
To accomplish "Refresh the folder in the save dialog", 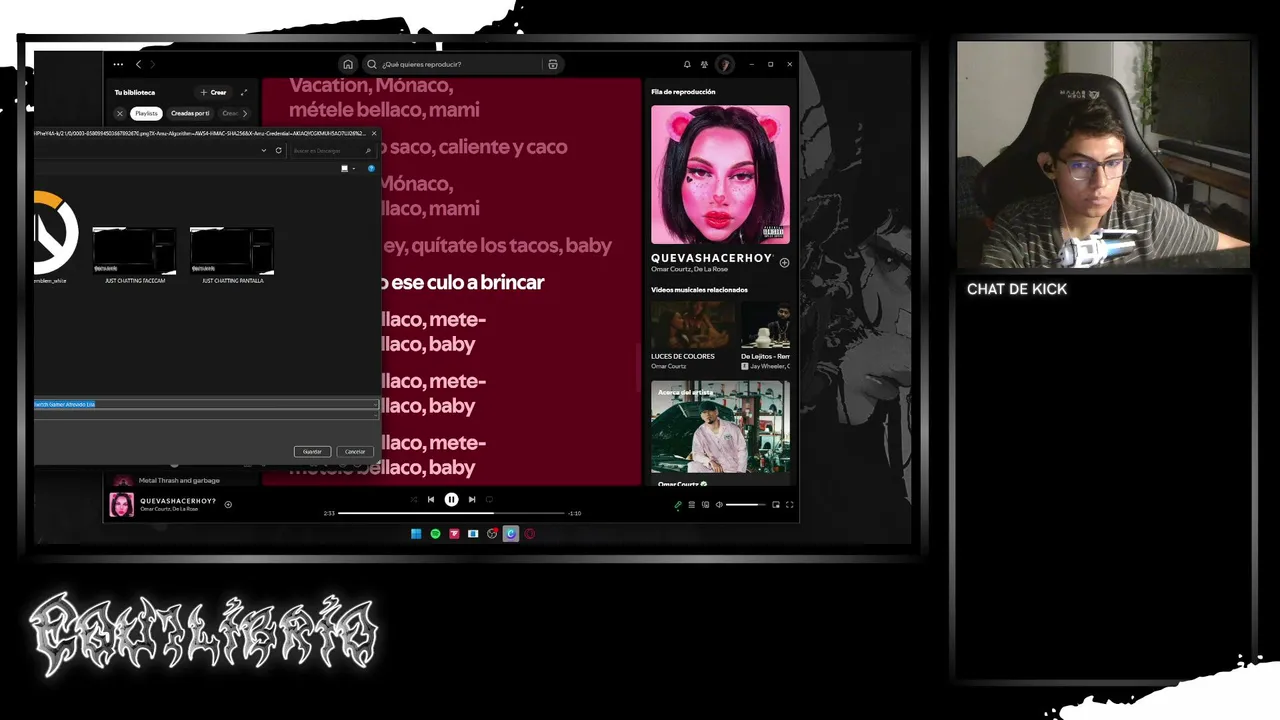I will click(x=278, y=151).
